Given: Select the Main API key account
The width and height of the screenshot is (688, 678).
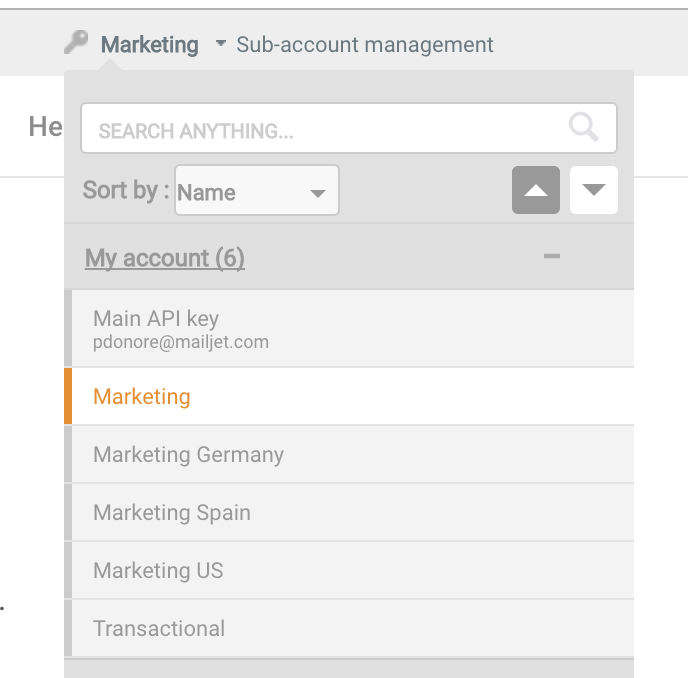Looking at the screenshot, I should point(156,319).
